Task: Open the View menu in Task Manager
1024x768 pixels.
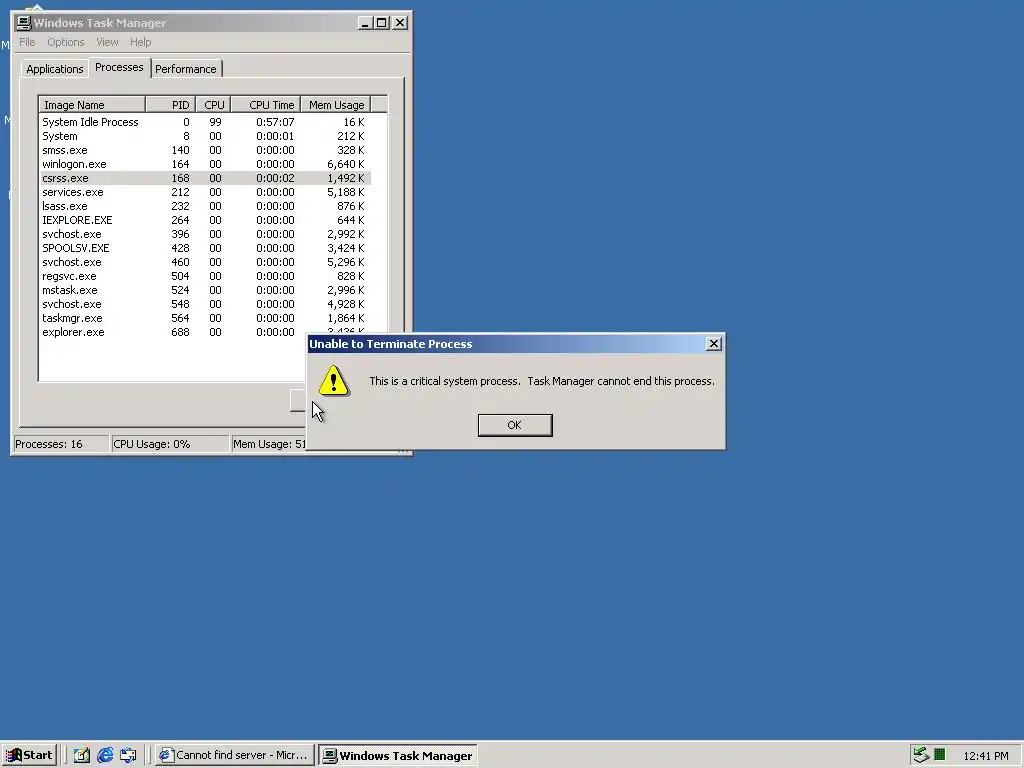Action: (x=107, y=42)
